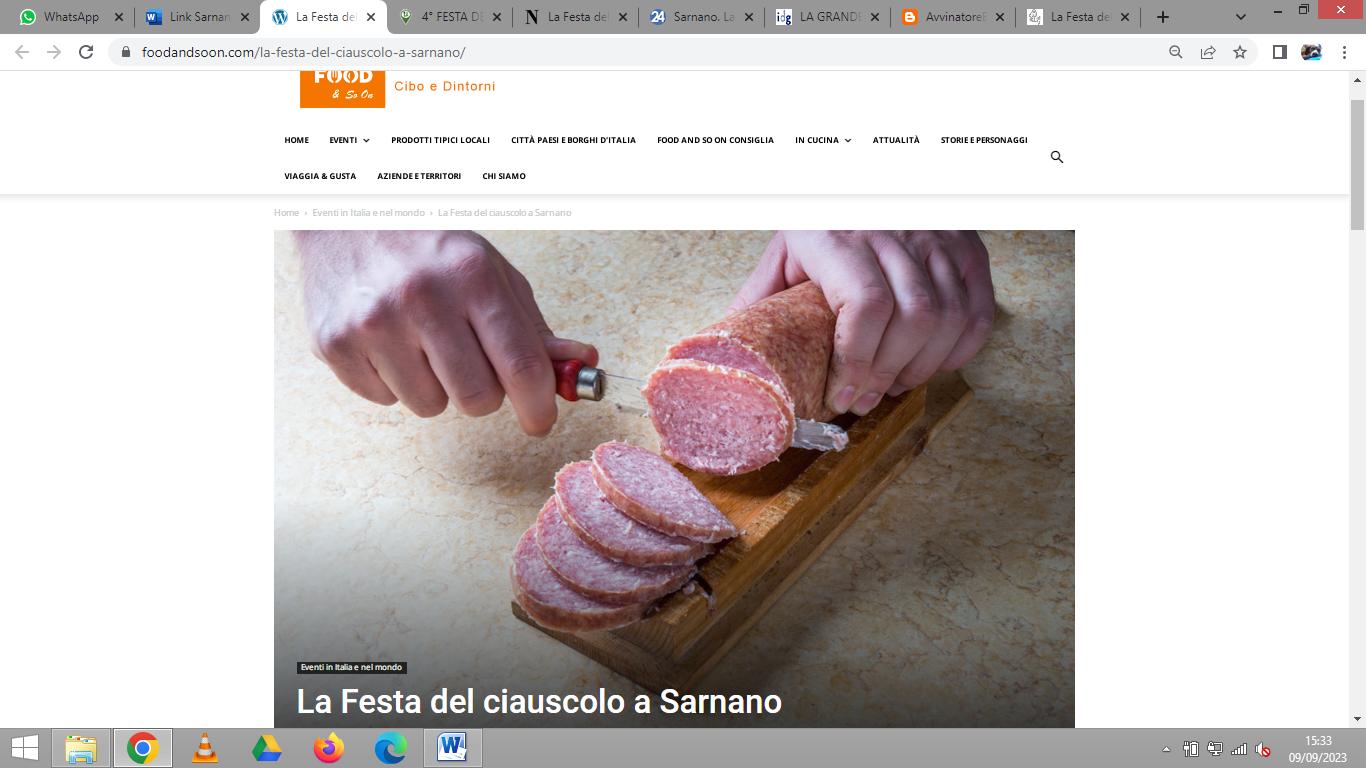Open Firefox from the taskbar
The height and width of the screenshot is (768, 1366).
click(x=329, y=747)
